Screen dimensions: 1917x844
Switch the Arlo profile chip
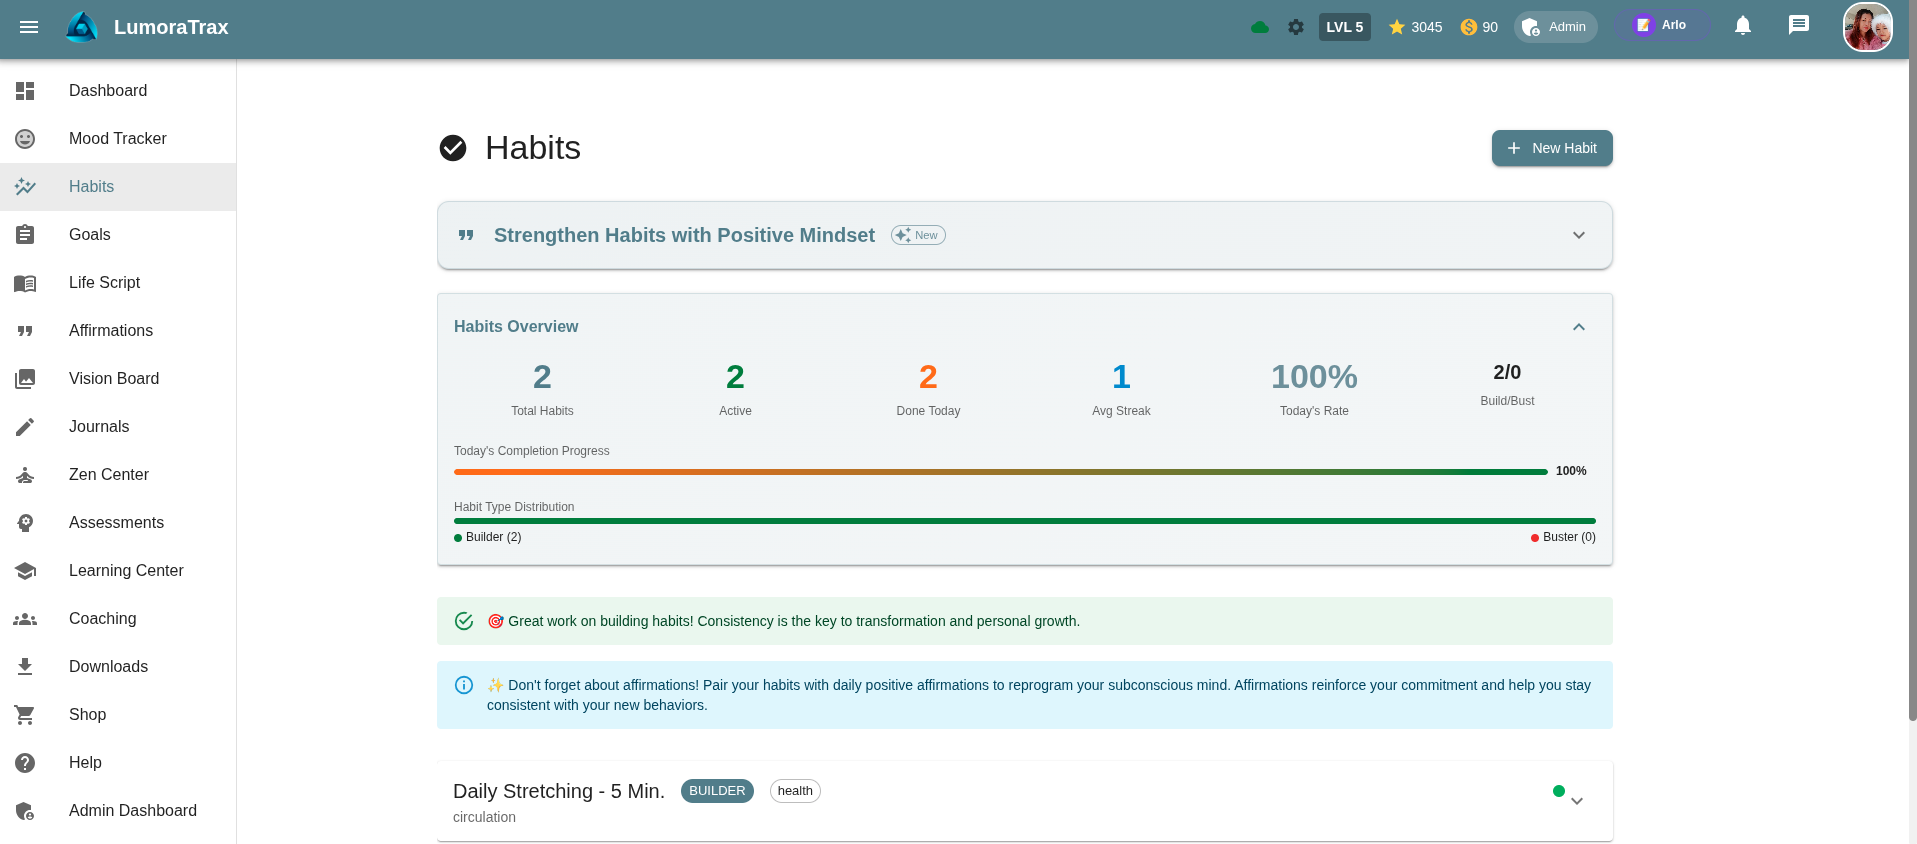tap(1660, 26)
